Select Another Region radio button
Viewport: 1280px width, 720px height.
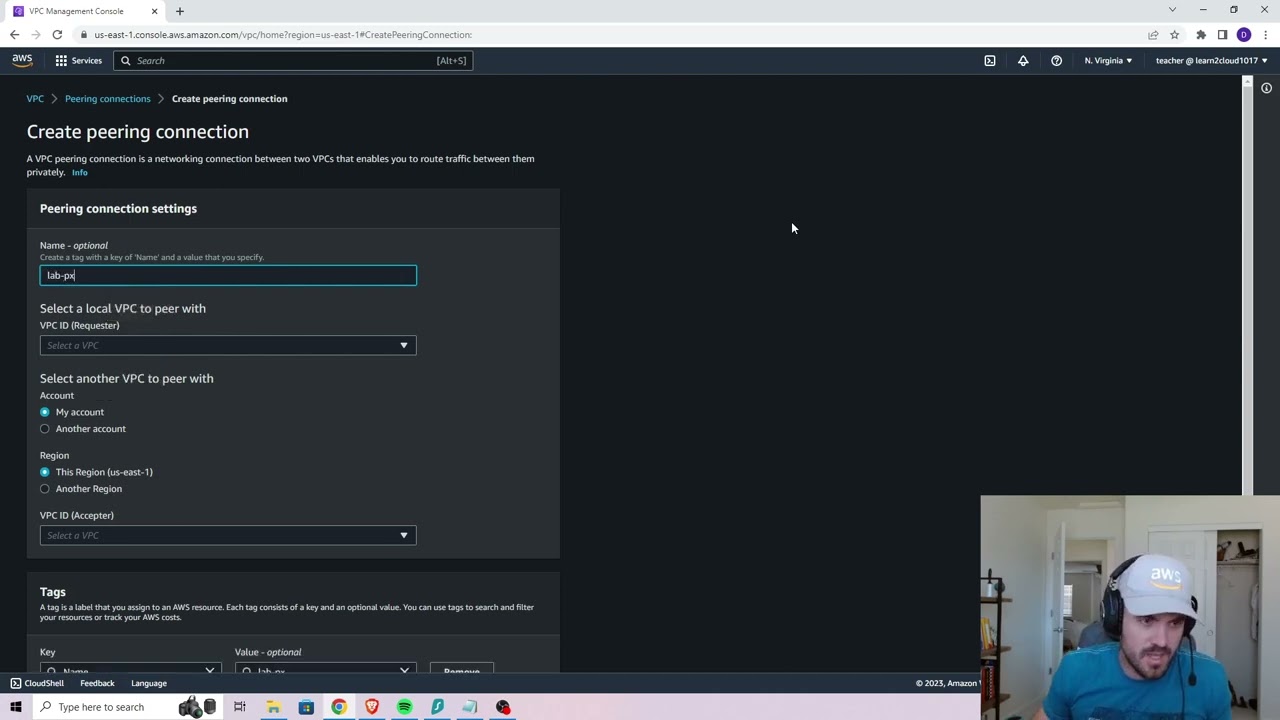tap(44, 489)
